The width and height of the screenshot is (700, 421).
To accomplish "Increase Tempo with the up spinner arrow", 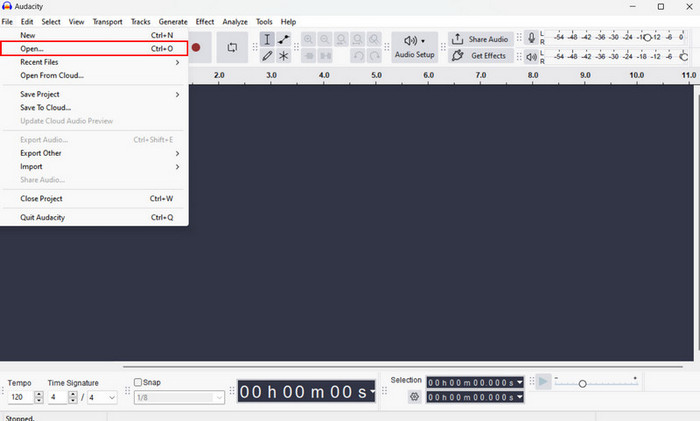I will point(39,394).
